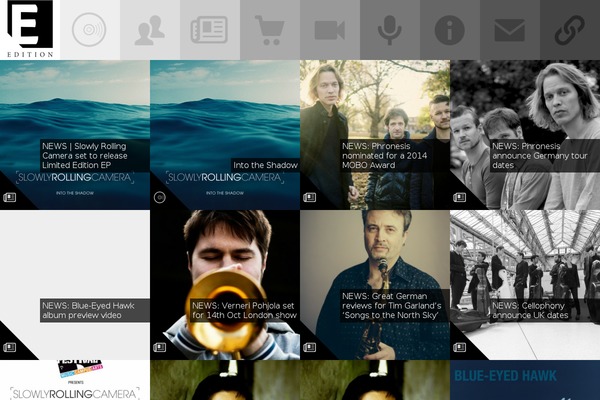Open 'Verneri Pohjola set for 14th Oct London show'
600x400 pixels.
tap(245, 310)
